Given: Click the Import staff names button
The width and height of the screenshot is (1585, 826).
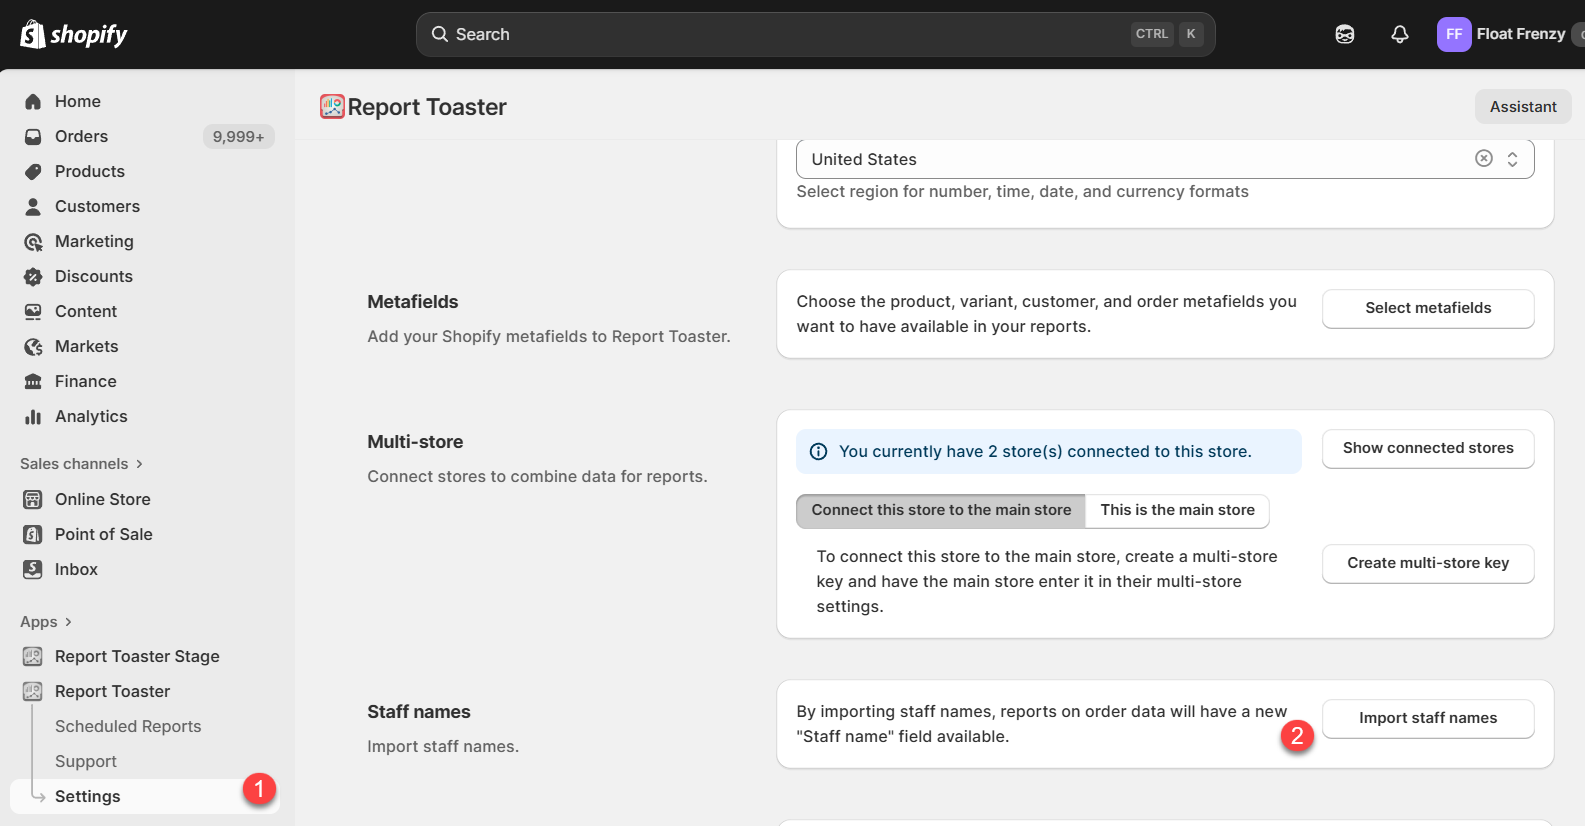Looking at the screenshot, I should point(1427,718).
